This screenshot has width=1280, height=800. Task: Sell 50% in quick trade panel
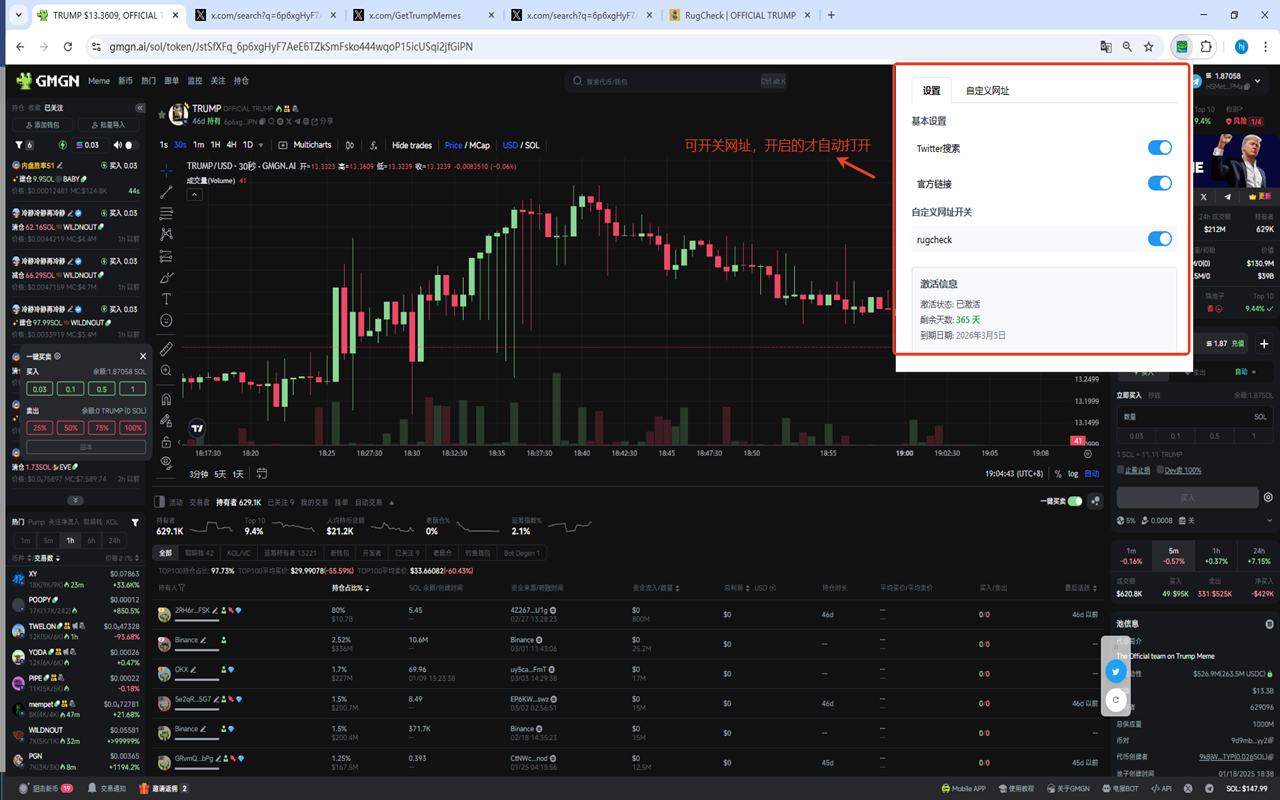[x=70, y=428]
